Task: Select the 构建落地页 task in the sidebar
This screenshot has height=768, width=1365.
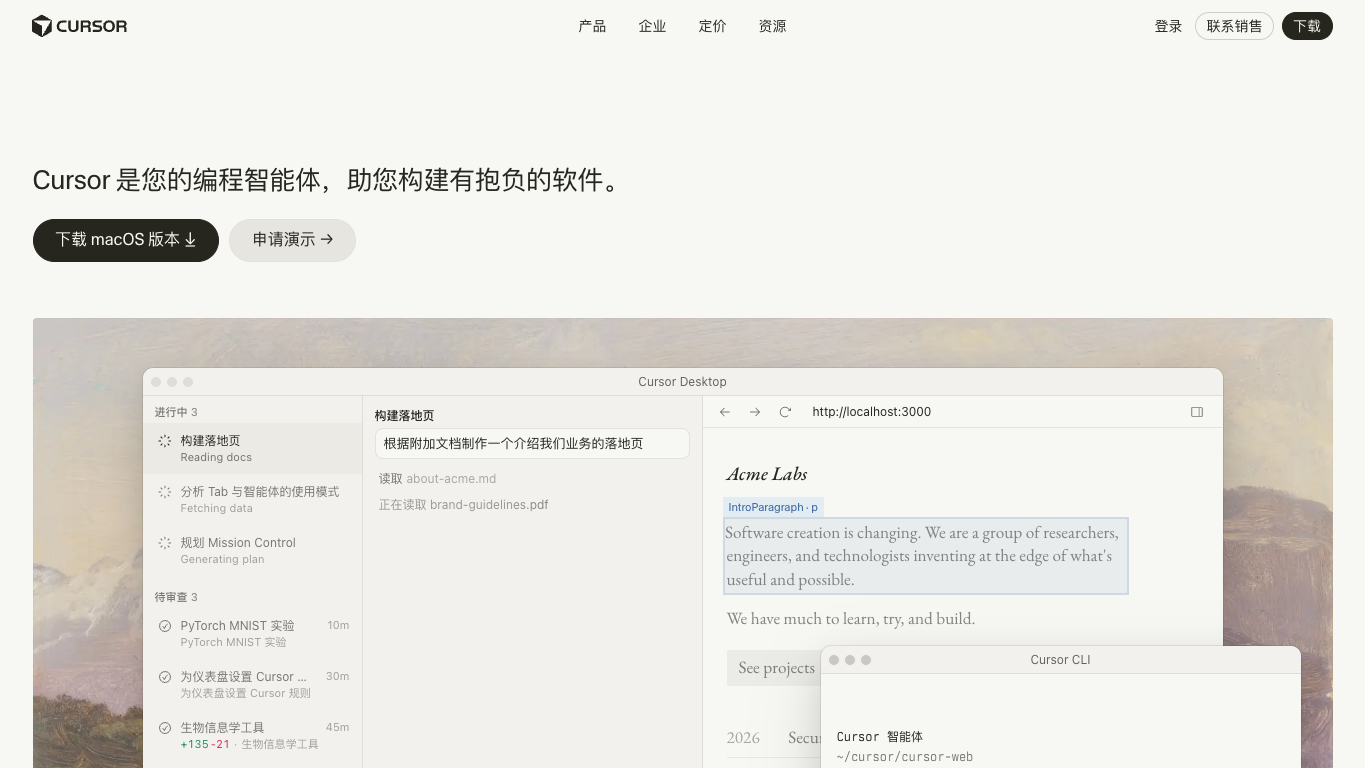Action: [x=253, y=448]
